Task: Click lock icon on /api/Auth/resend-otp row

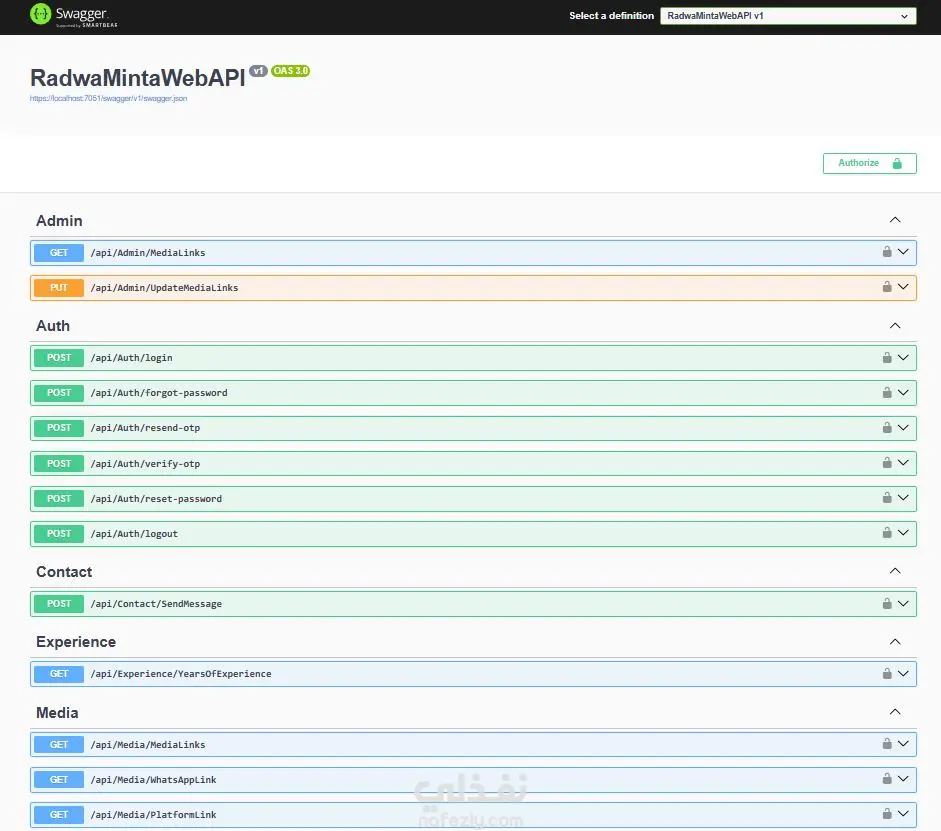Action: (887, 427)
